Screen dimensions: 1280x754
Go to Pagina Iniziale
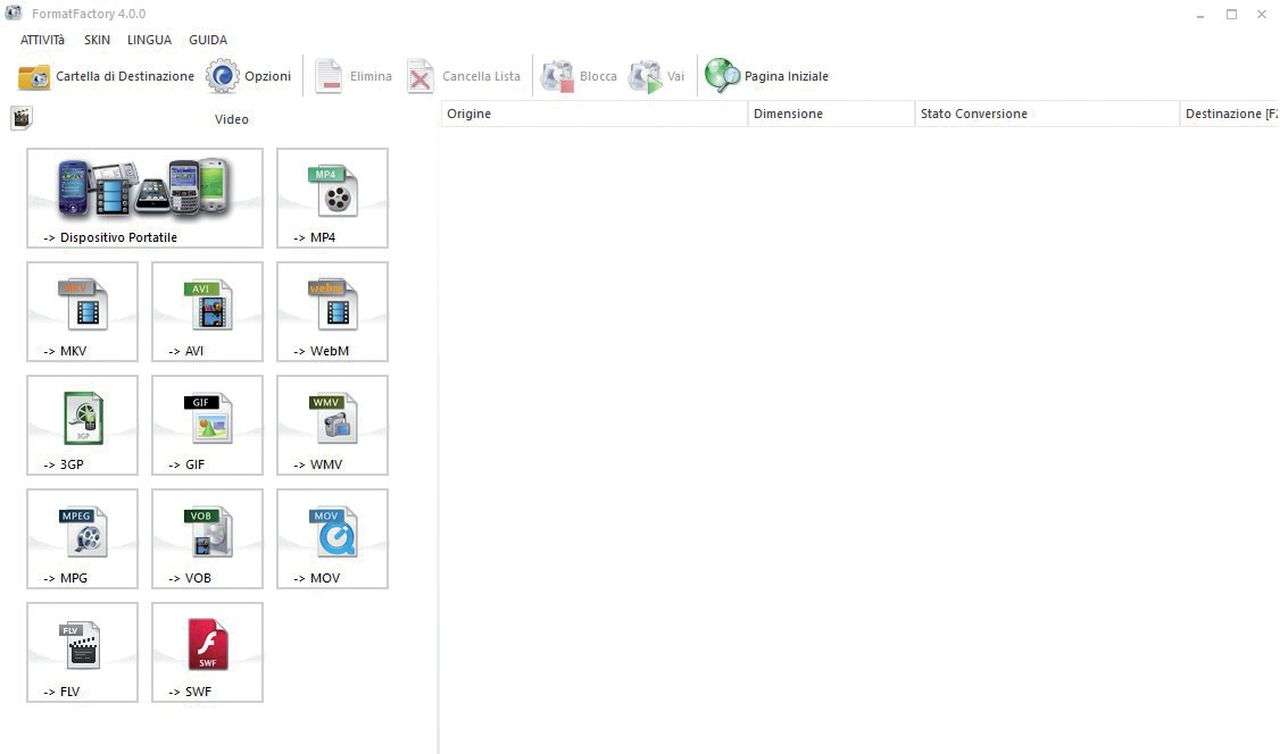point(767,76)
